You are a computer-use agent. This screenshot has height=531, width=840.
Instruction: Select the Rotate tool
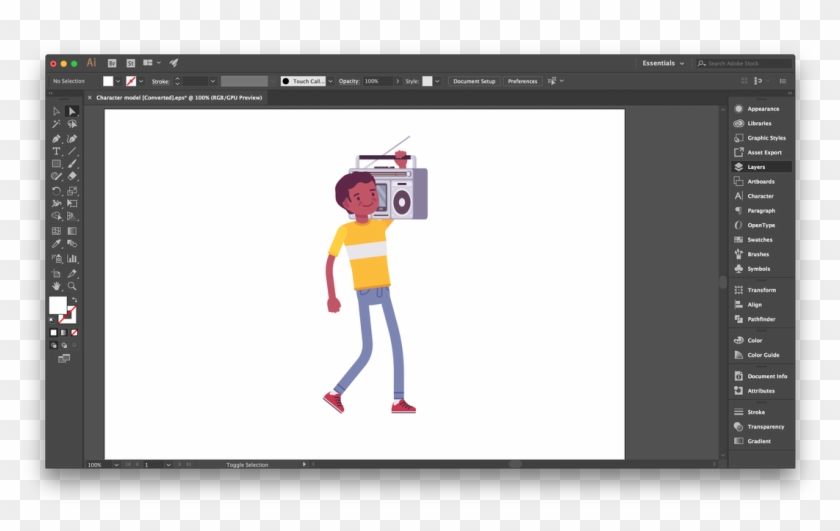[x=56, y=191]
